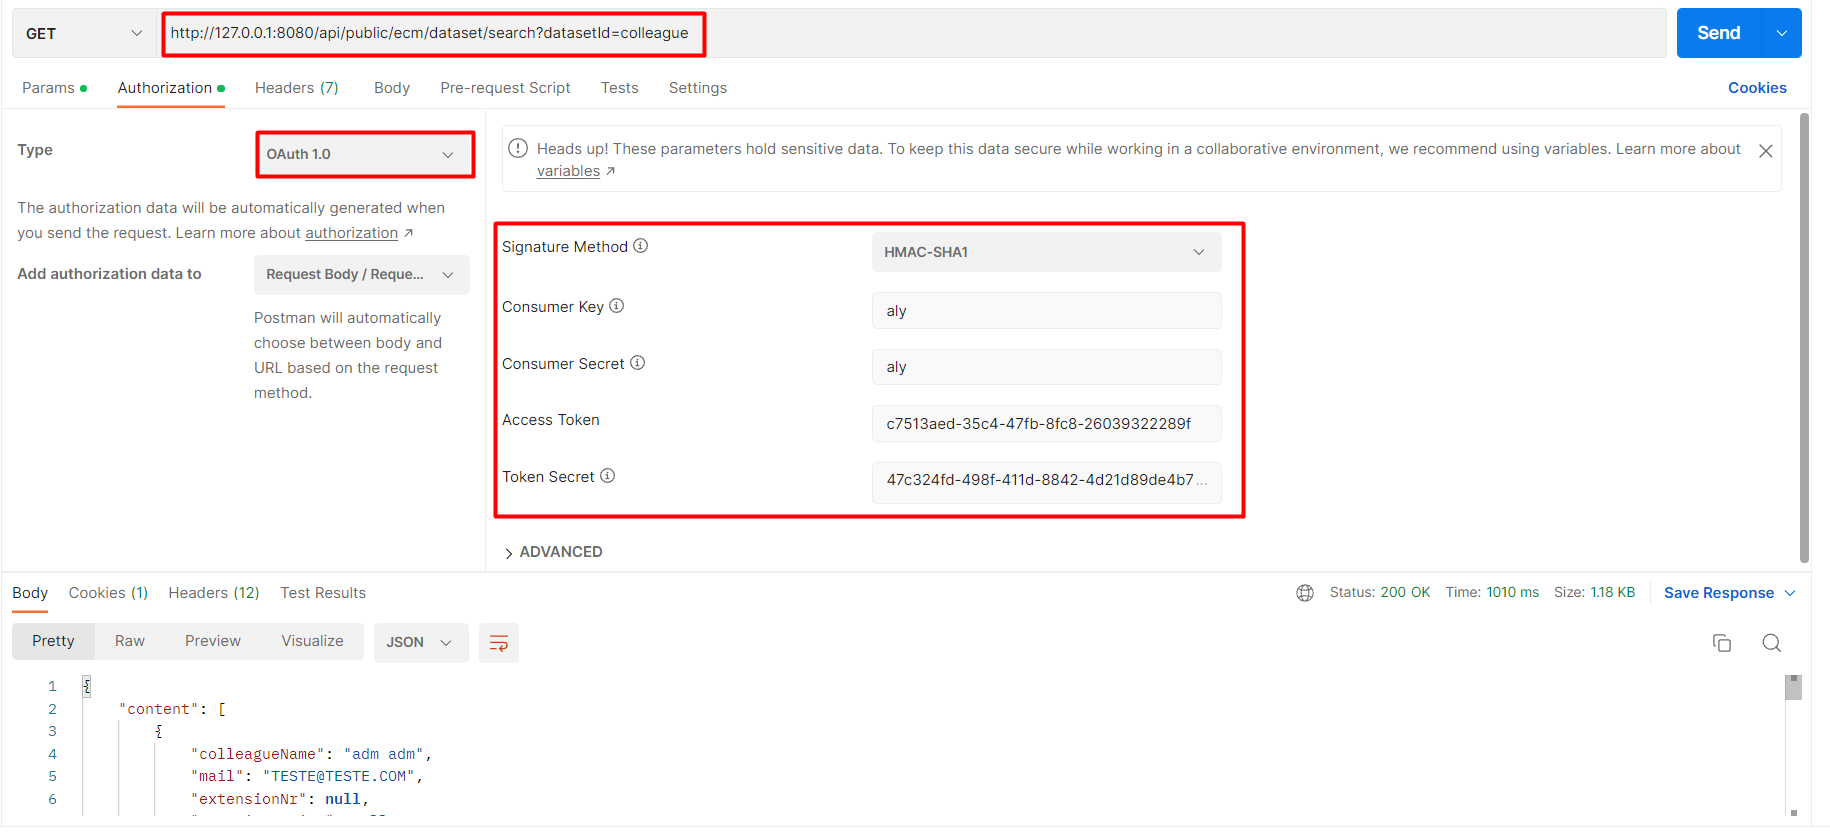Open the request Settings tab

(698, 88)
